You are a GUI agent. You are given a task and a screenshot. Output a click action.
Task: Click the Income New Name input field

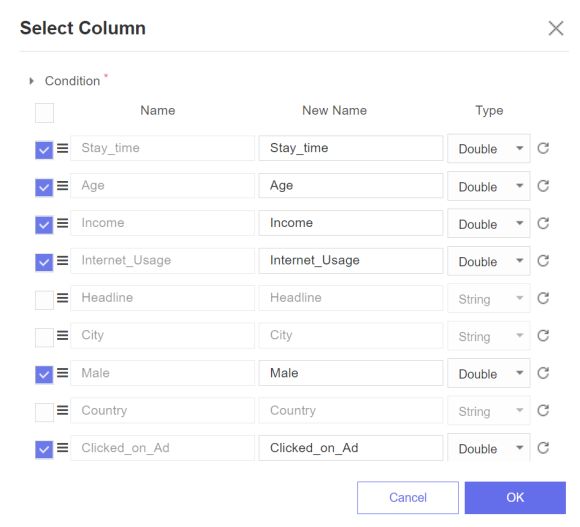pos(351,223)
